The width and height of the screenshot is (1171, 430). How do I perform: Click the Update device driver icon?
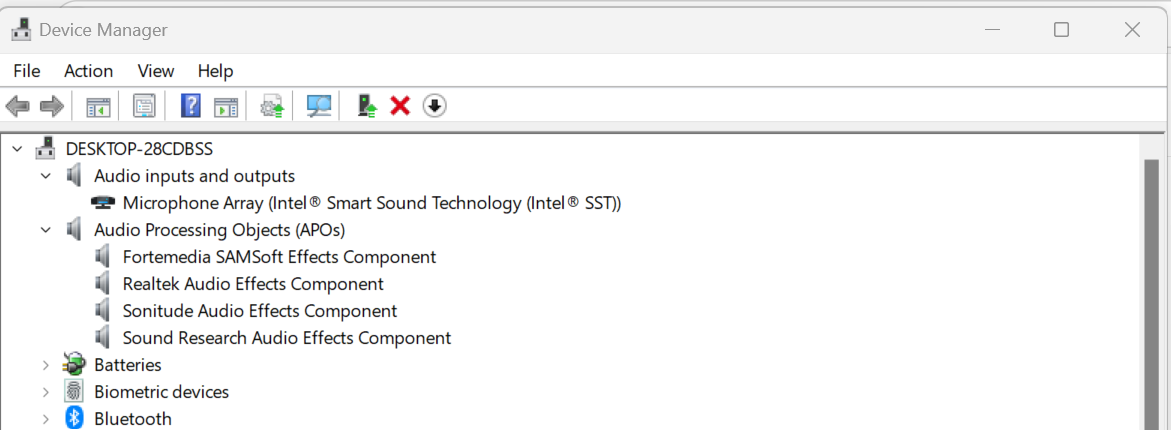272,105
